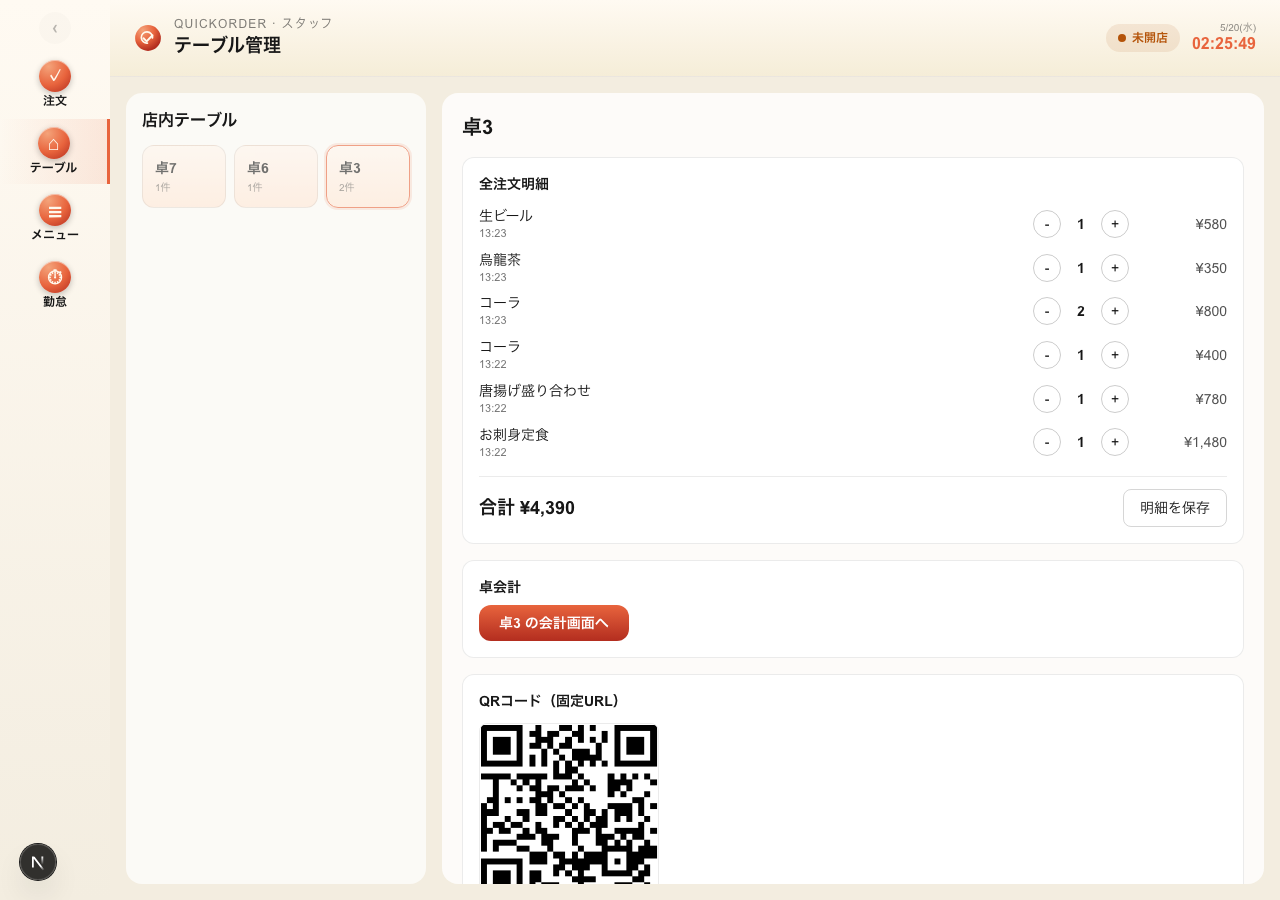Viewport: 1280px width, 900px height.
Task: Click the QuickOrder logo icon in header
Action: [148, 38]
